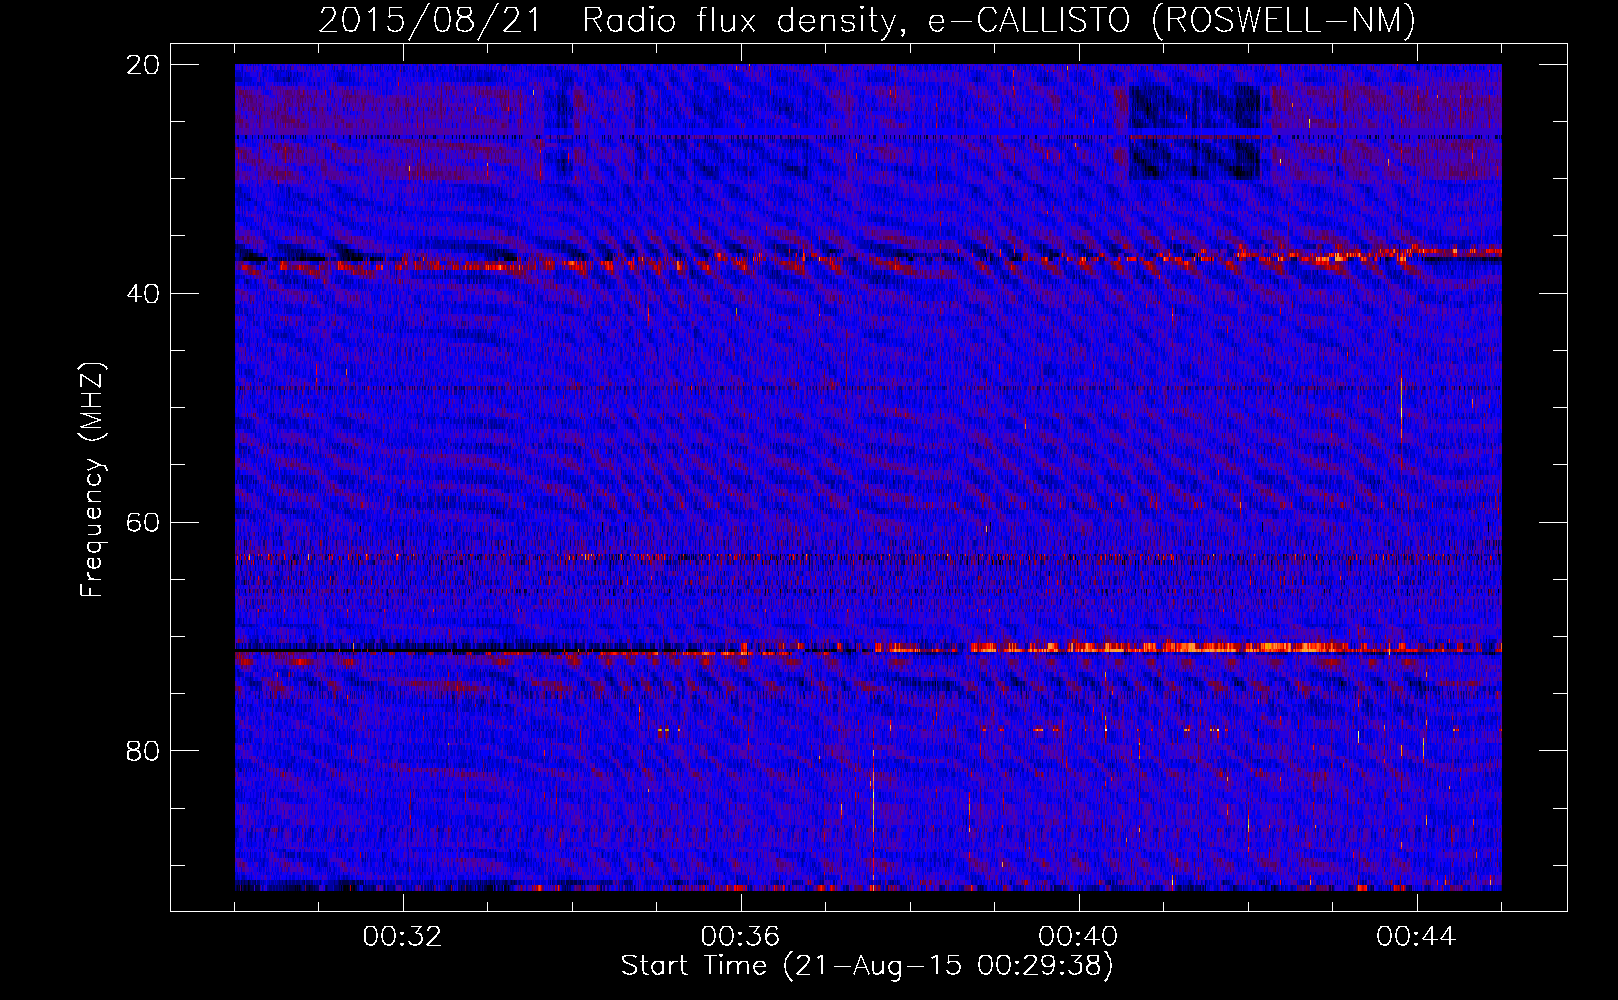Screen dimensions: 1618x1000
Task: Click the dark rectangular patch near 25 MHz
Action: (1195, 132)
